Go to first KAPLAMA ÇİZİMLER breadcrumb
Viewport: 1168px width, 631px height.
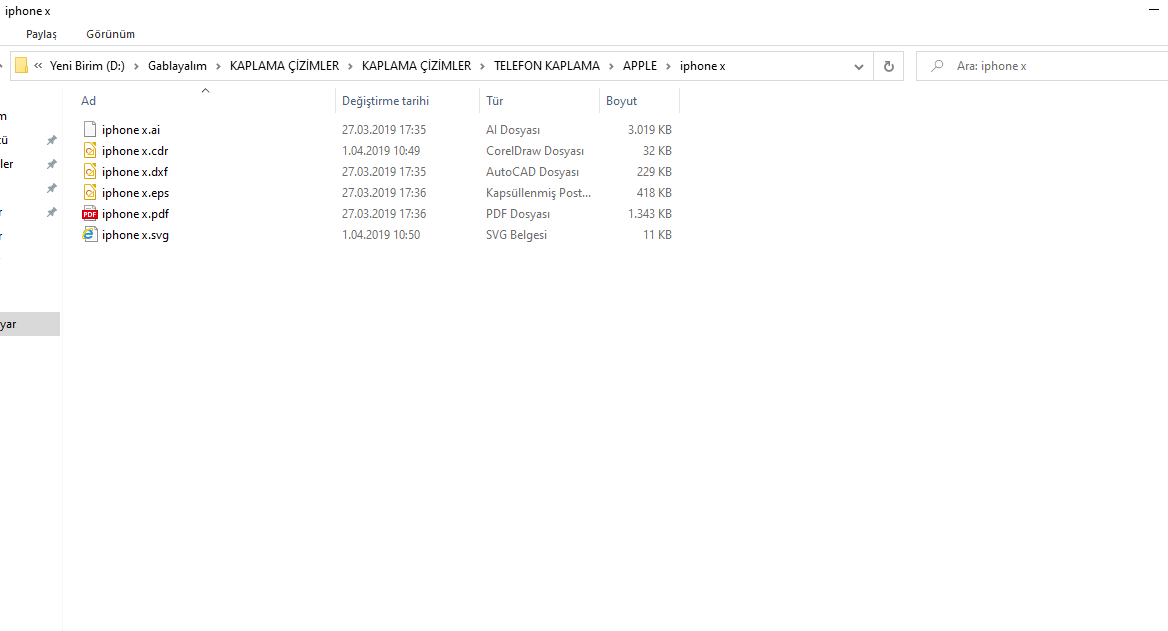(285, 66)
